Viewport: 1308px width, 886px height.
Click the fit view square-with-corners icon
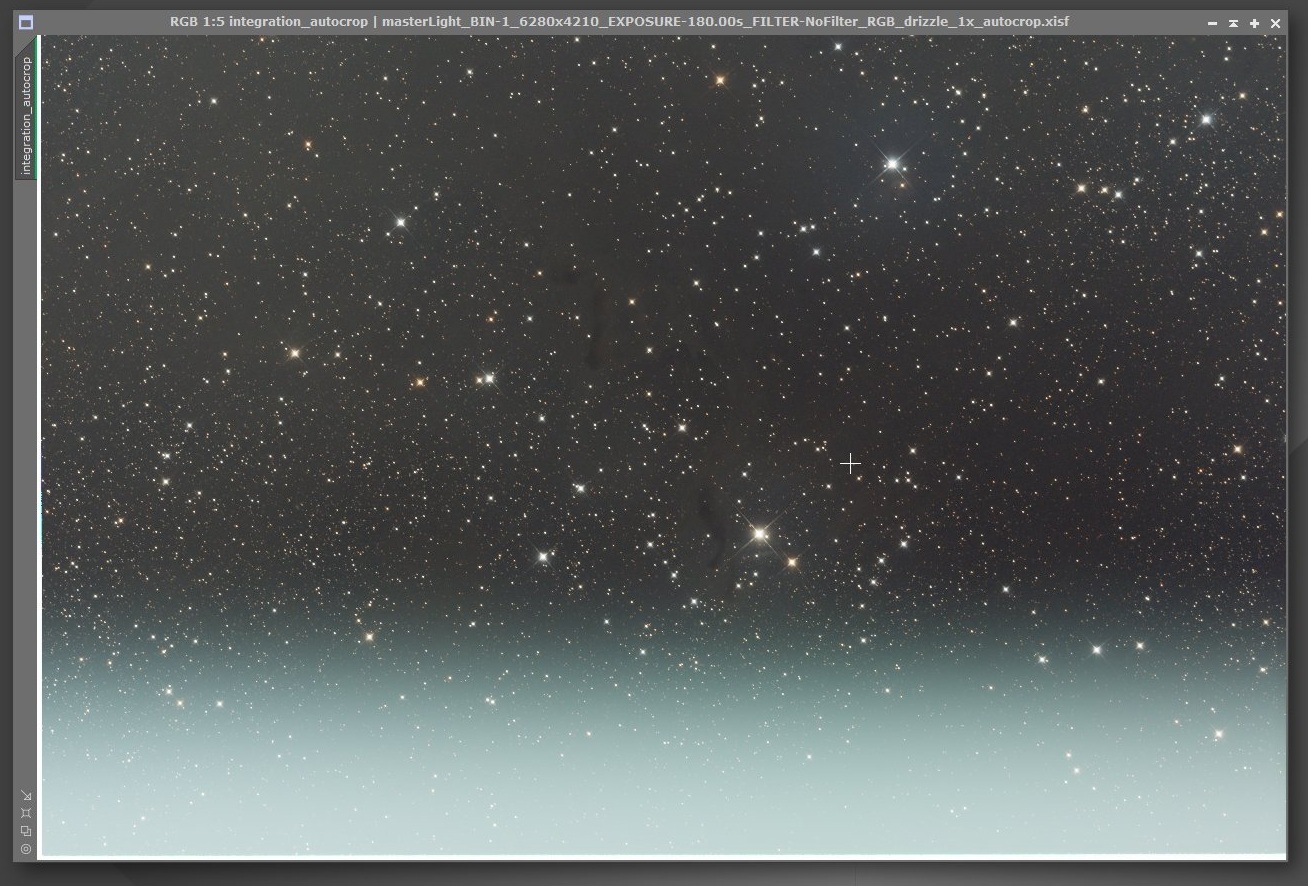point(26,813)
